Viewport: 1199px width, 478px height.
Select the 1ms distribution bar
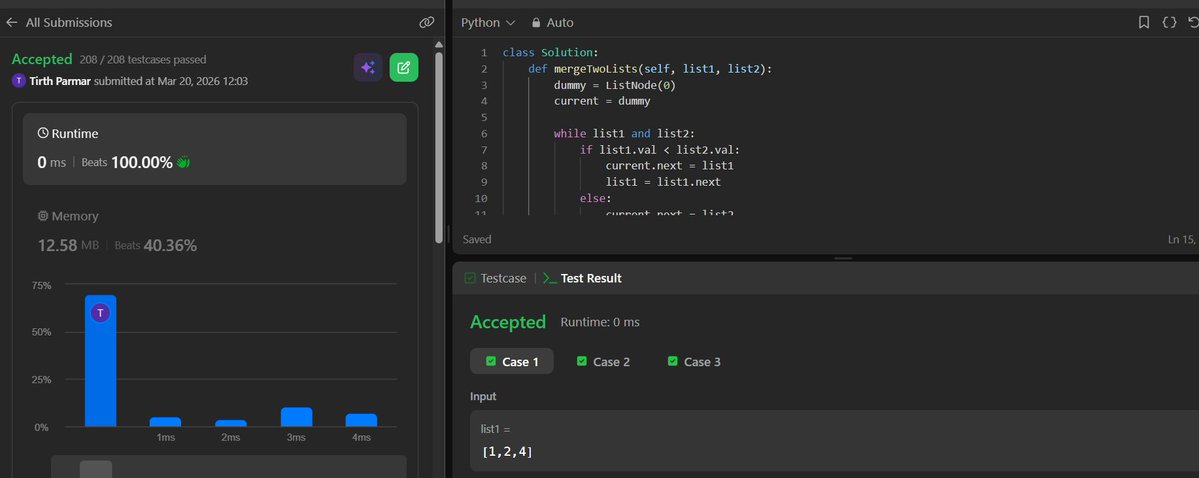(165, 422)
